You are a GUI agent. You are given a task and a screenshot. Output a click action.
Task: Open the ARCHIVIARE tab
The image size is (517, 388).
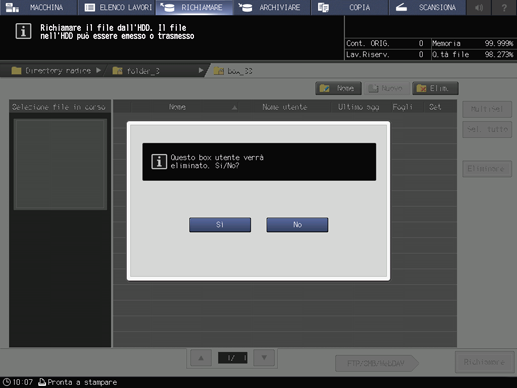coord(272,7)
